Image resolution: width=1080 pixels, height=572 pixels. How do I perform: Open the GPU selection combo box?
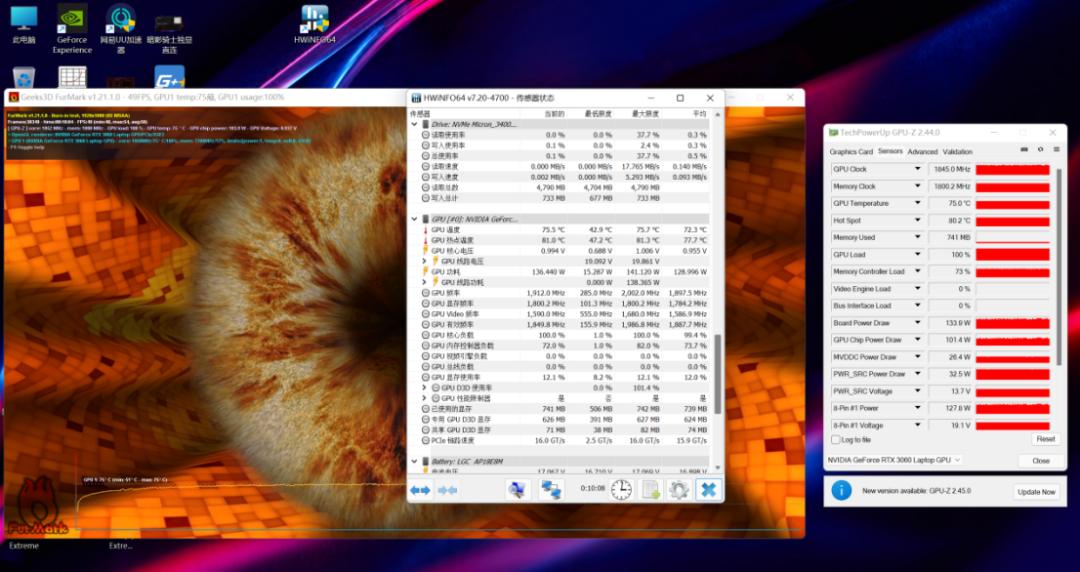pos(894,460)
